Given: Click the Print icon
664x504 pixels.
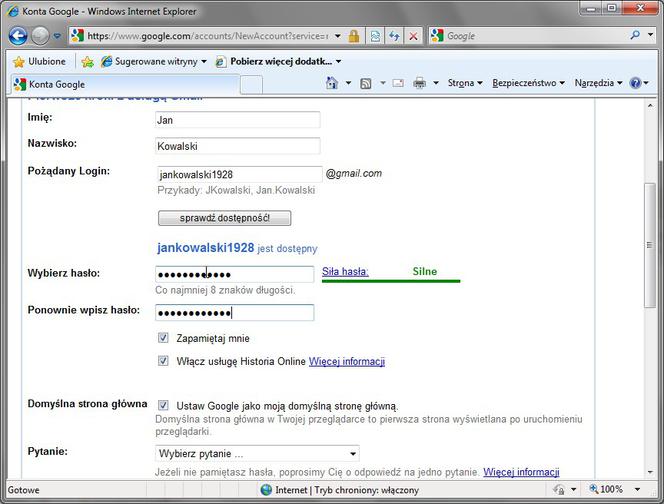Looking at the screenshot, I should [419, 83].
